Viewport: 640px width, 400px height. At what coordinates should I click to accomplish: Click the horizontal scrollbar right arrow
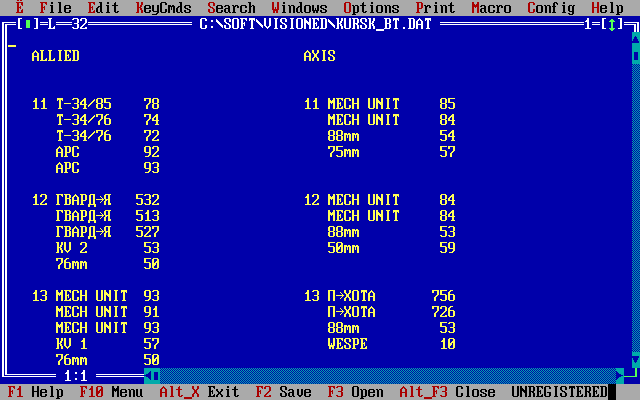coord(620,376)
